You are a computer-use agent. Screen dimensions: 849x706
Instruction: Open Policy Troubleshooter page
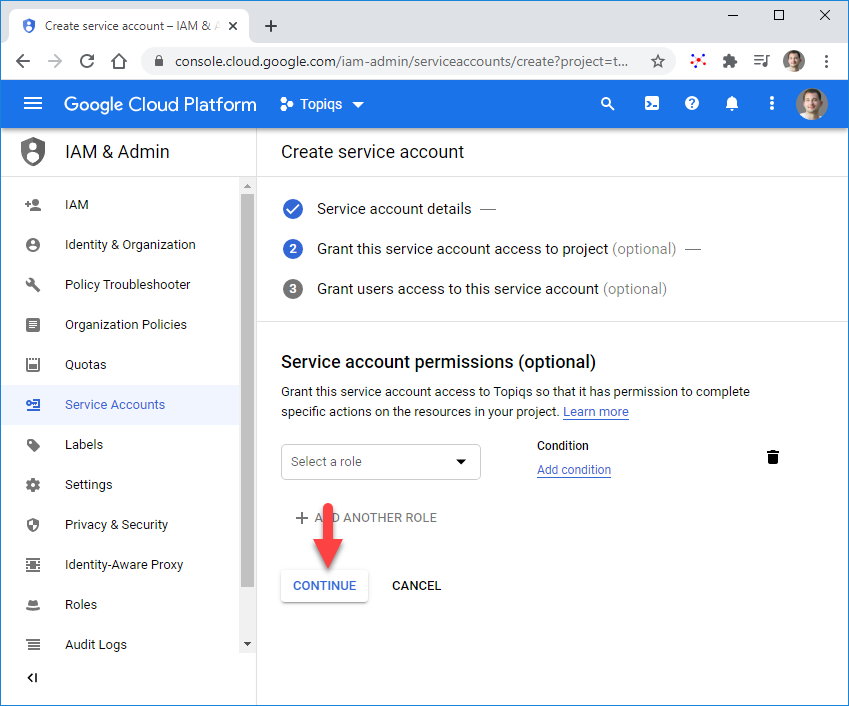click(127, 285)
